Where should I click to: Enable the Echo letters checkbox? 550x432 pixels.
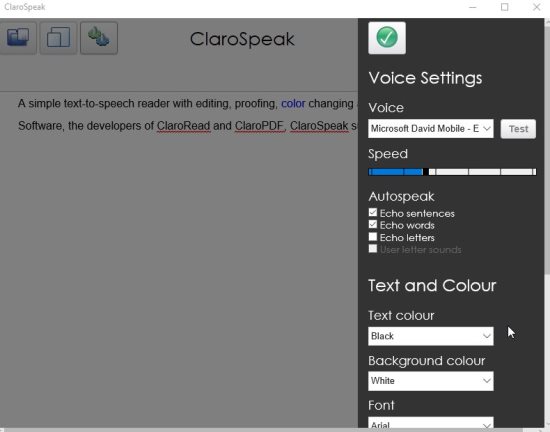(373, 237)
